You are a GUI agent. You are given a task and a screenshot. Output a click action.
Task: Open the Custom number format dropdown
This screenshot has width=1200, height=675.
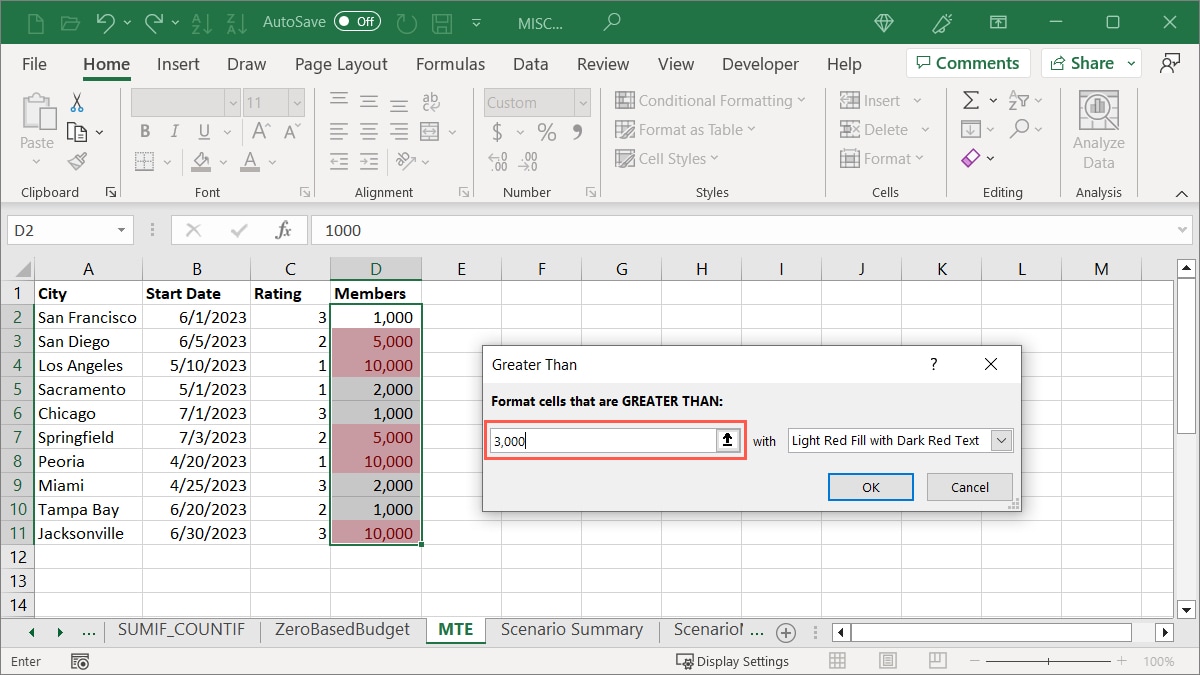[581, 102]
